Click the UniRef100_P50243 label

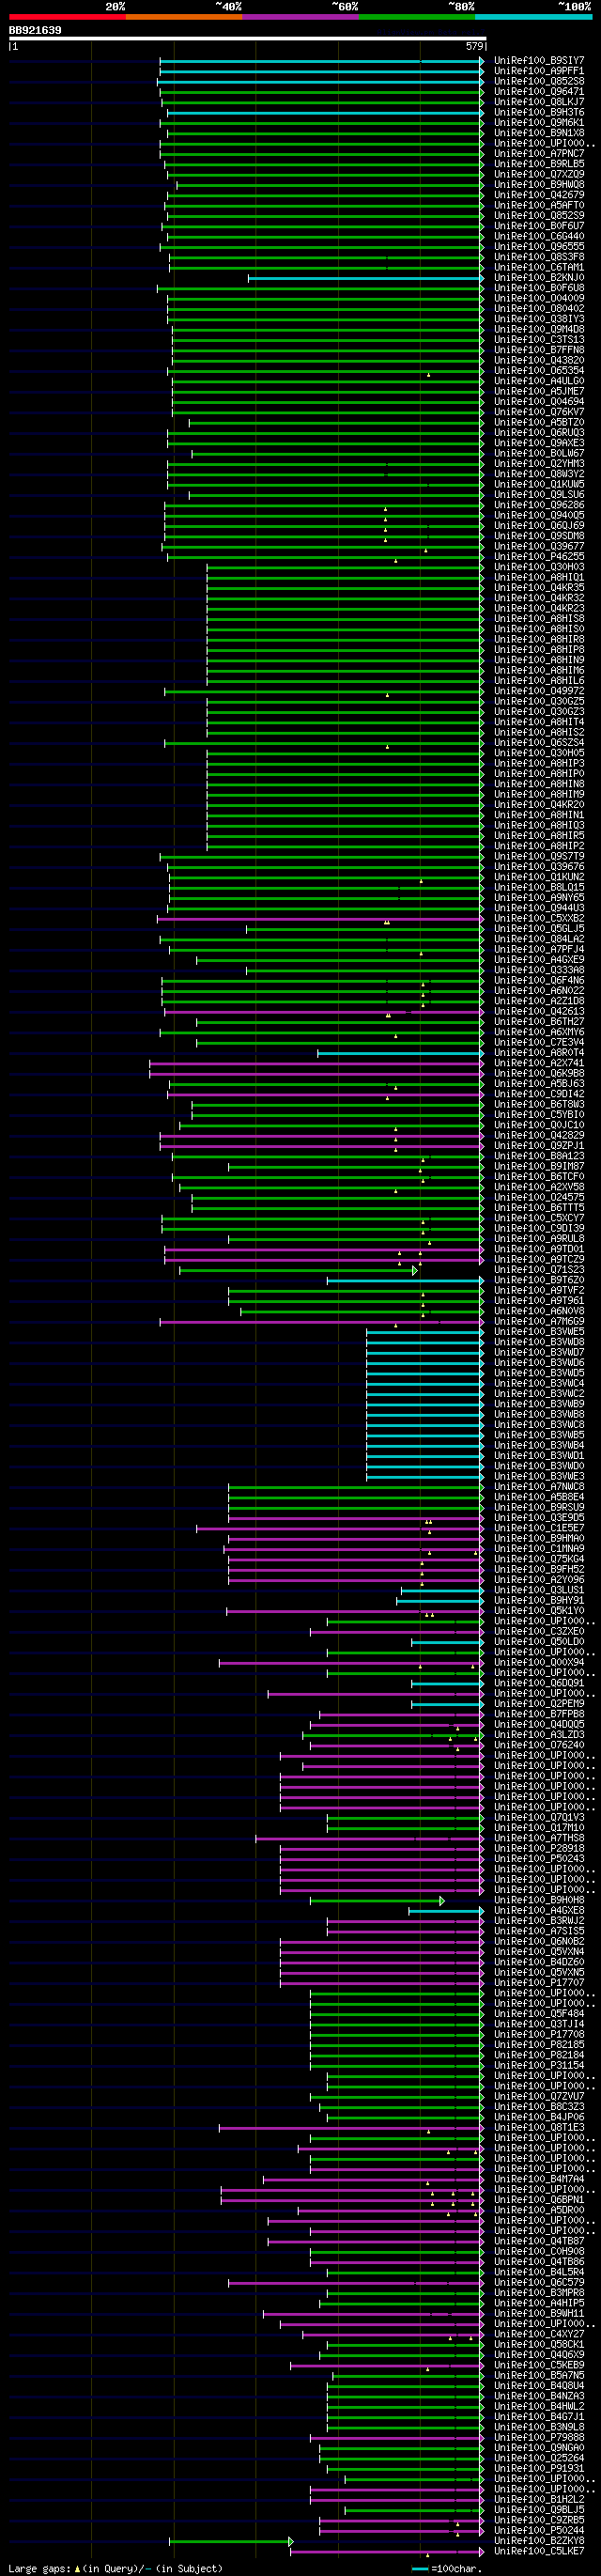tap(539, 1859)
